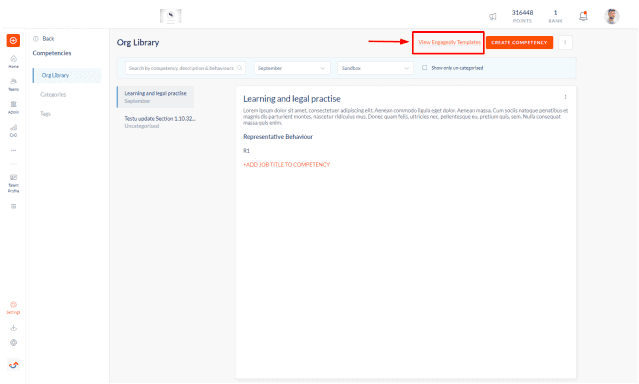The width and height of the screenshot is (639, 384).
Task: Click View Engagedly Templates link
Action: (450, 42)
